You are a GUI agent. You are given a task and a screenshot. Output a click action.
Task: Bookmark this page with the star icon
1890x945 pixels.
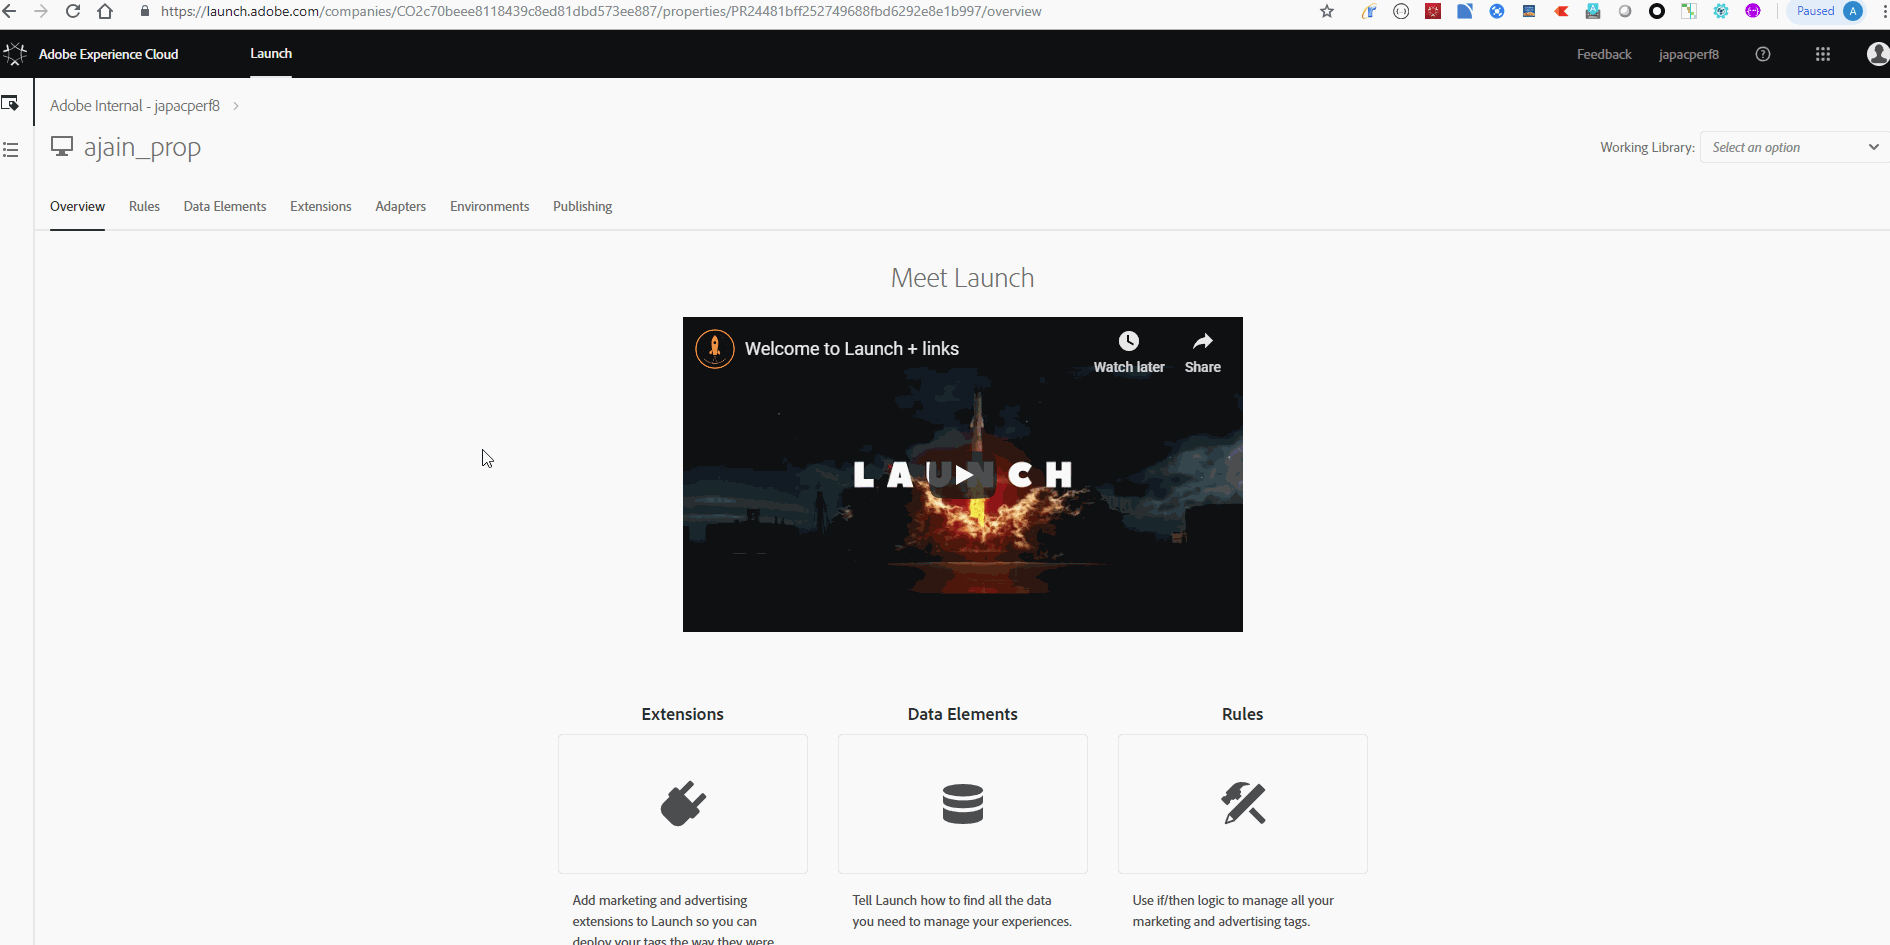click(1327, 12)
